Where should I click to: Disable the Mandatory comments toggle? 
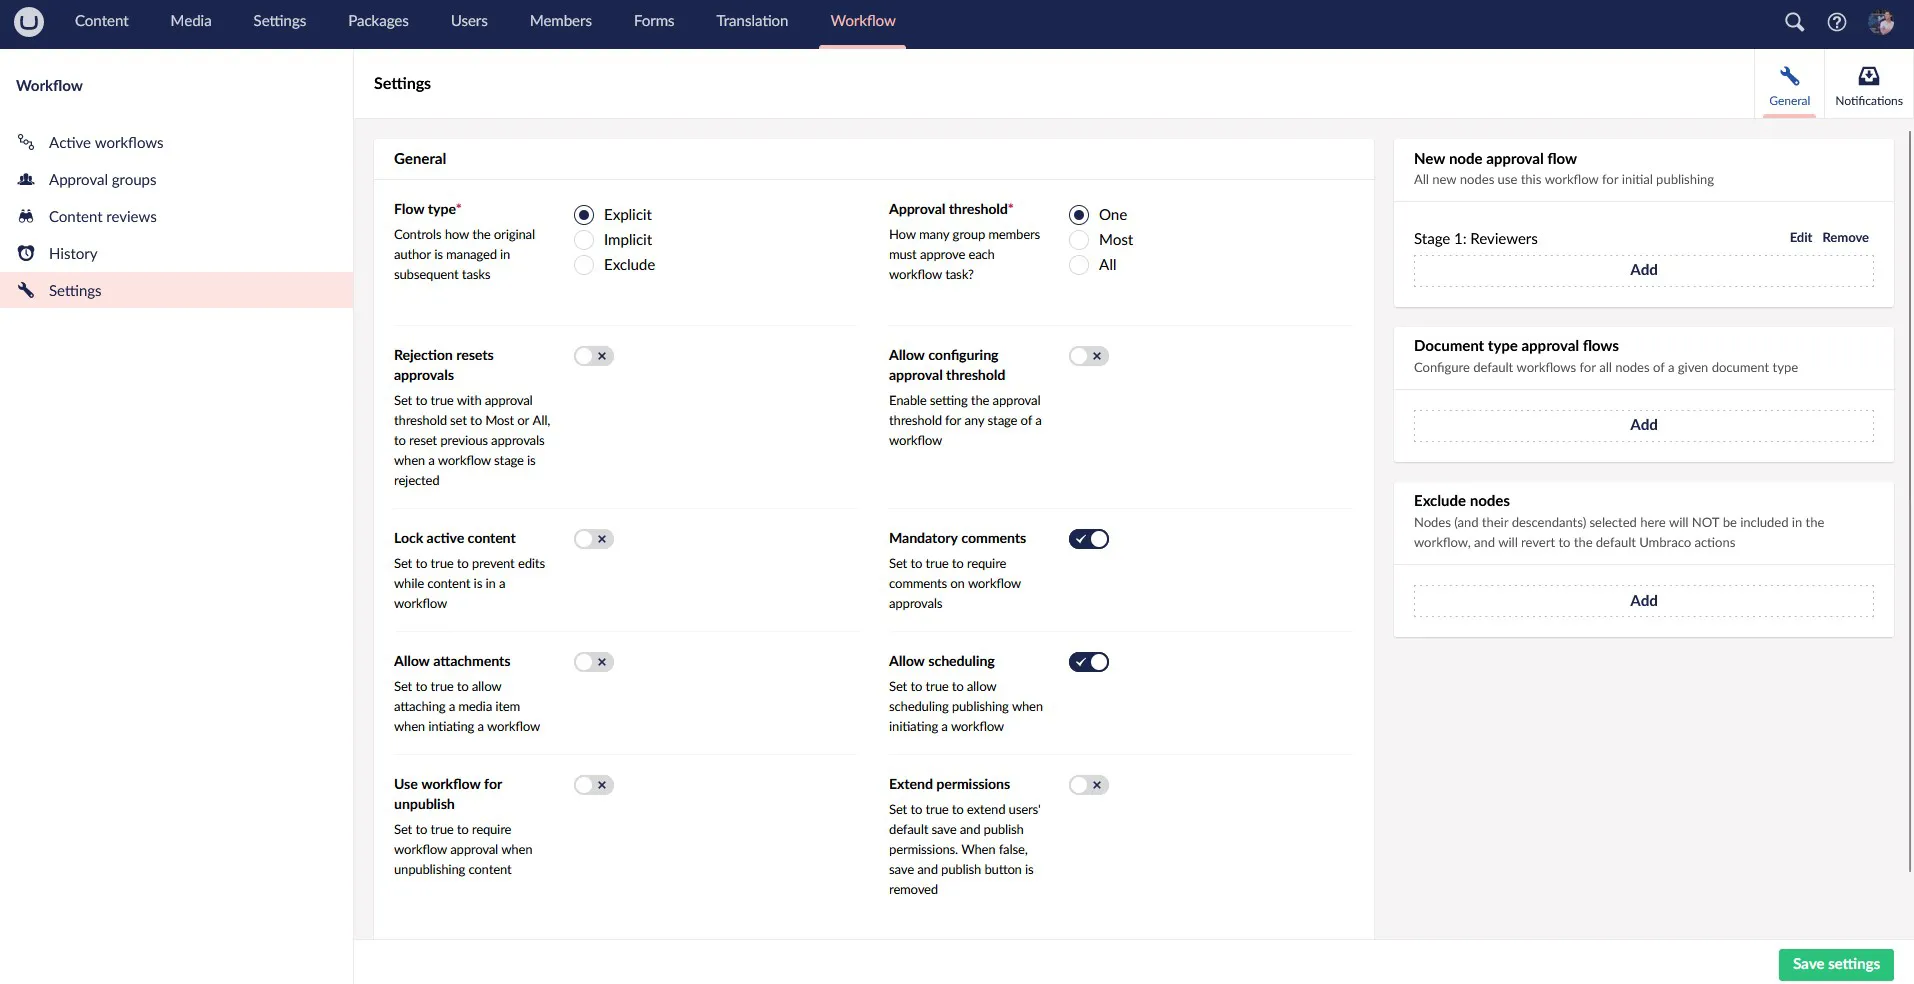(1088, 539)
